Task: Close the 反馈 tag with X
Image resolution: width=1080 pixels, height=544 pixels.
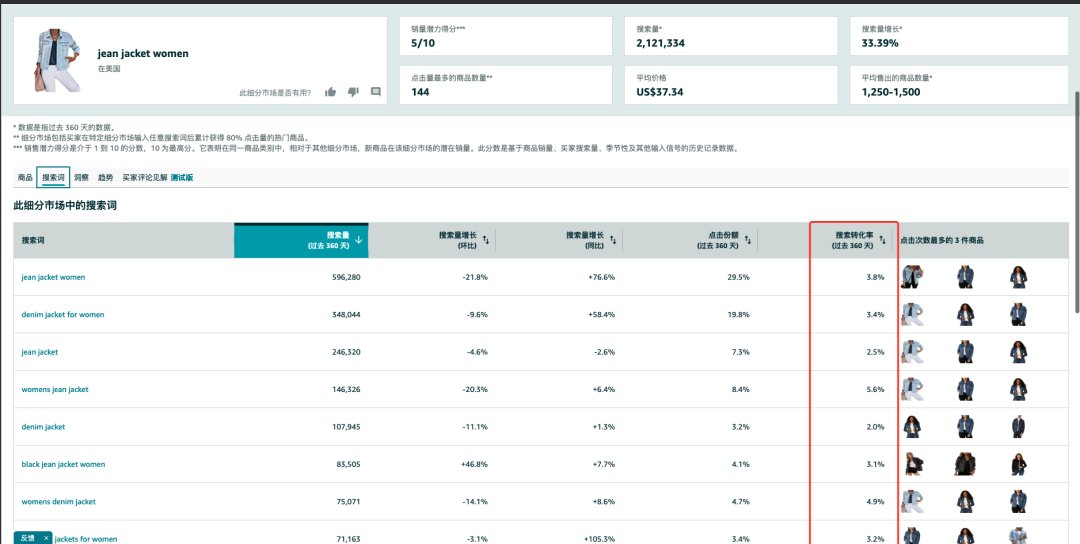Action: 46,538
